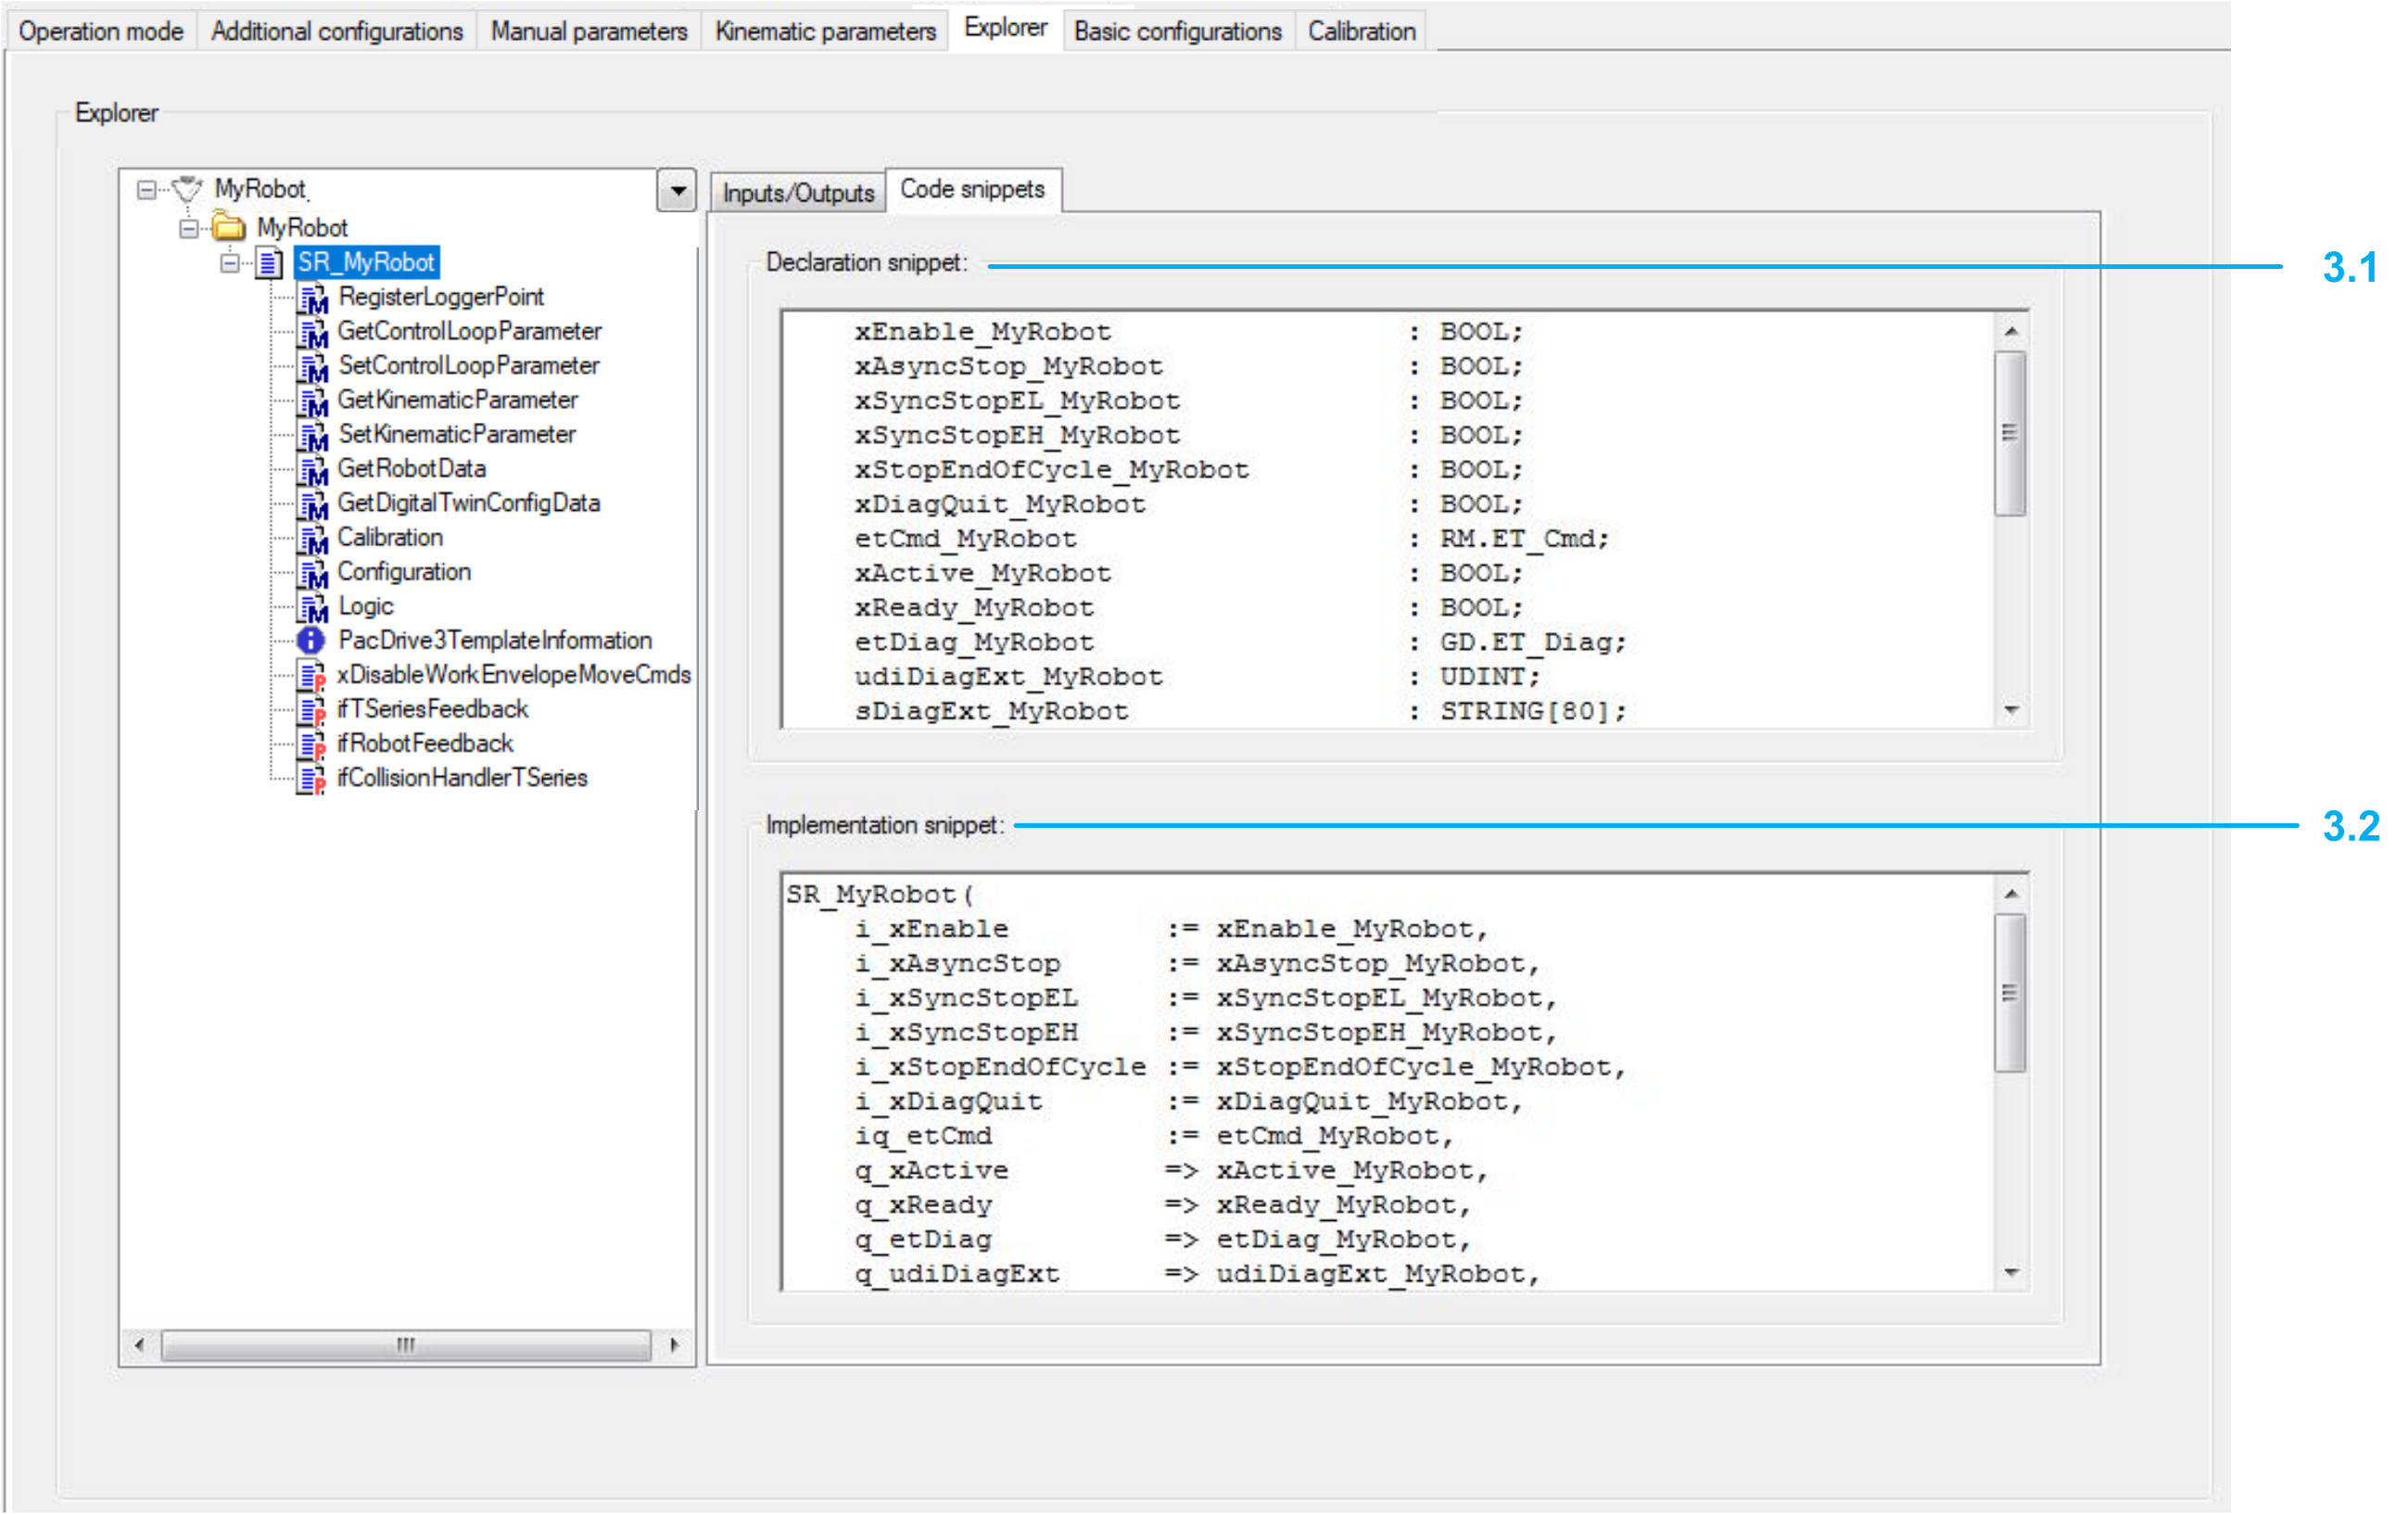The height and width of the screenshot is (1514, 2408).
Task: Click the Calibration method icon in tree
Action: tap(312, 539)
